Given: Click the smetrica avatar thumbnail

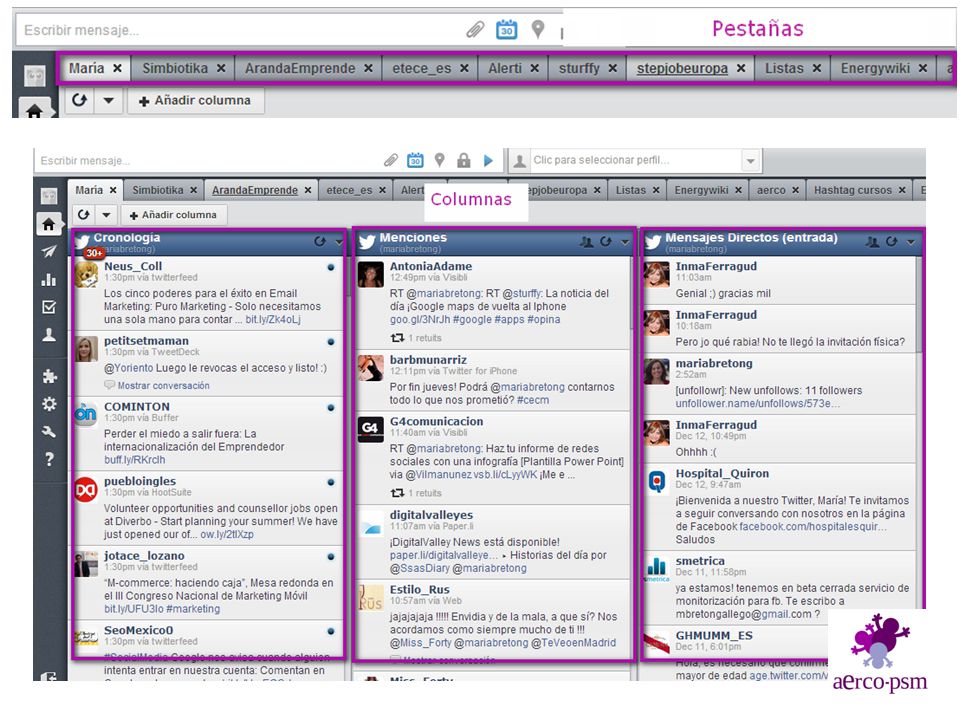Looking at the screenshot, I should click(x=657, y=569).
